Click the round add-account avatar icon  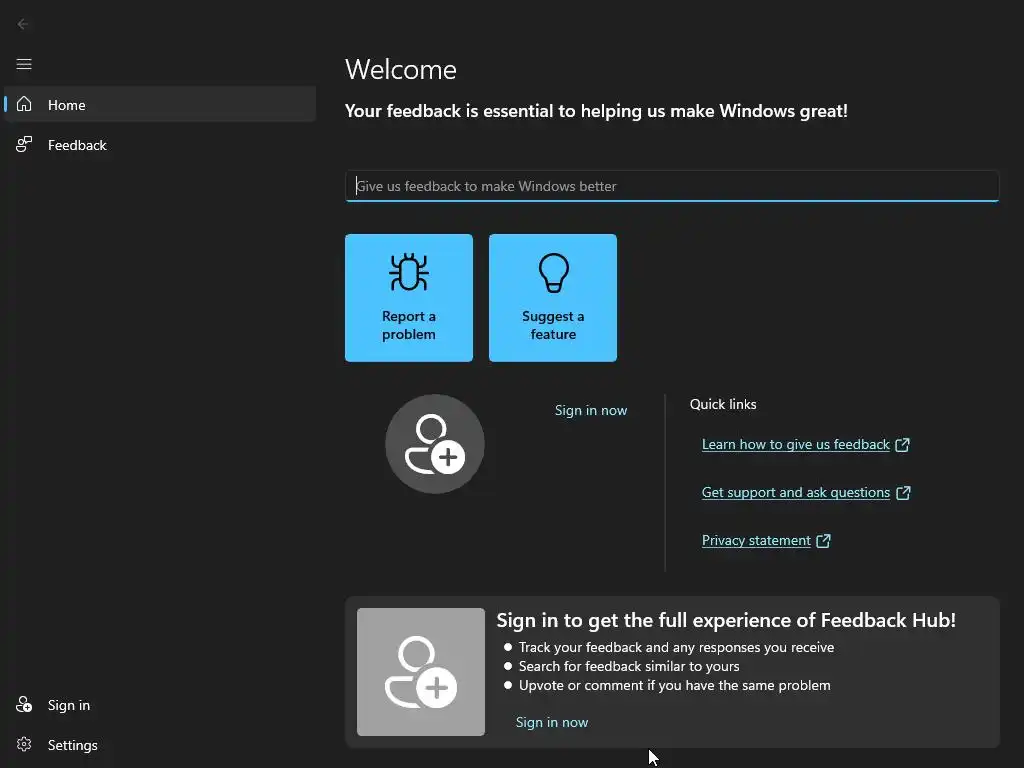[435, 444]
